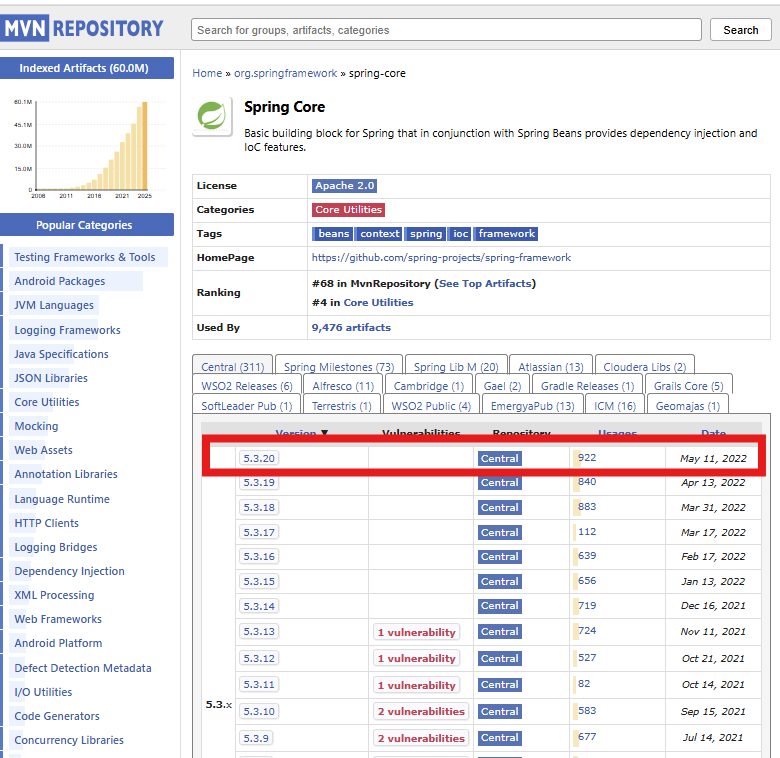The image size is (780, 758).
Task: Open version 5.3.20
Action: coord(259,458)
